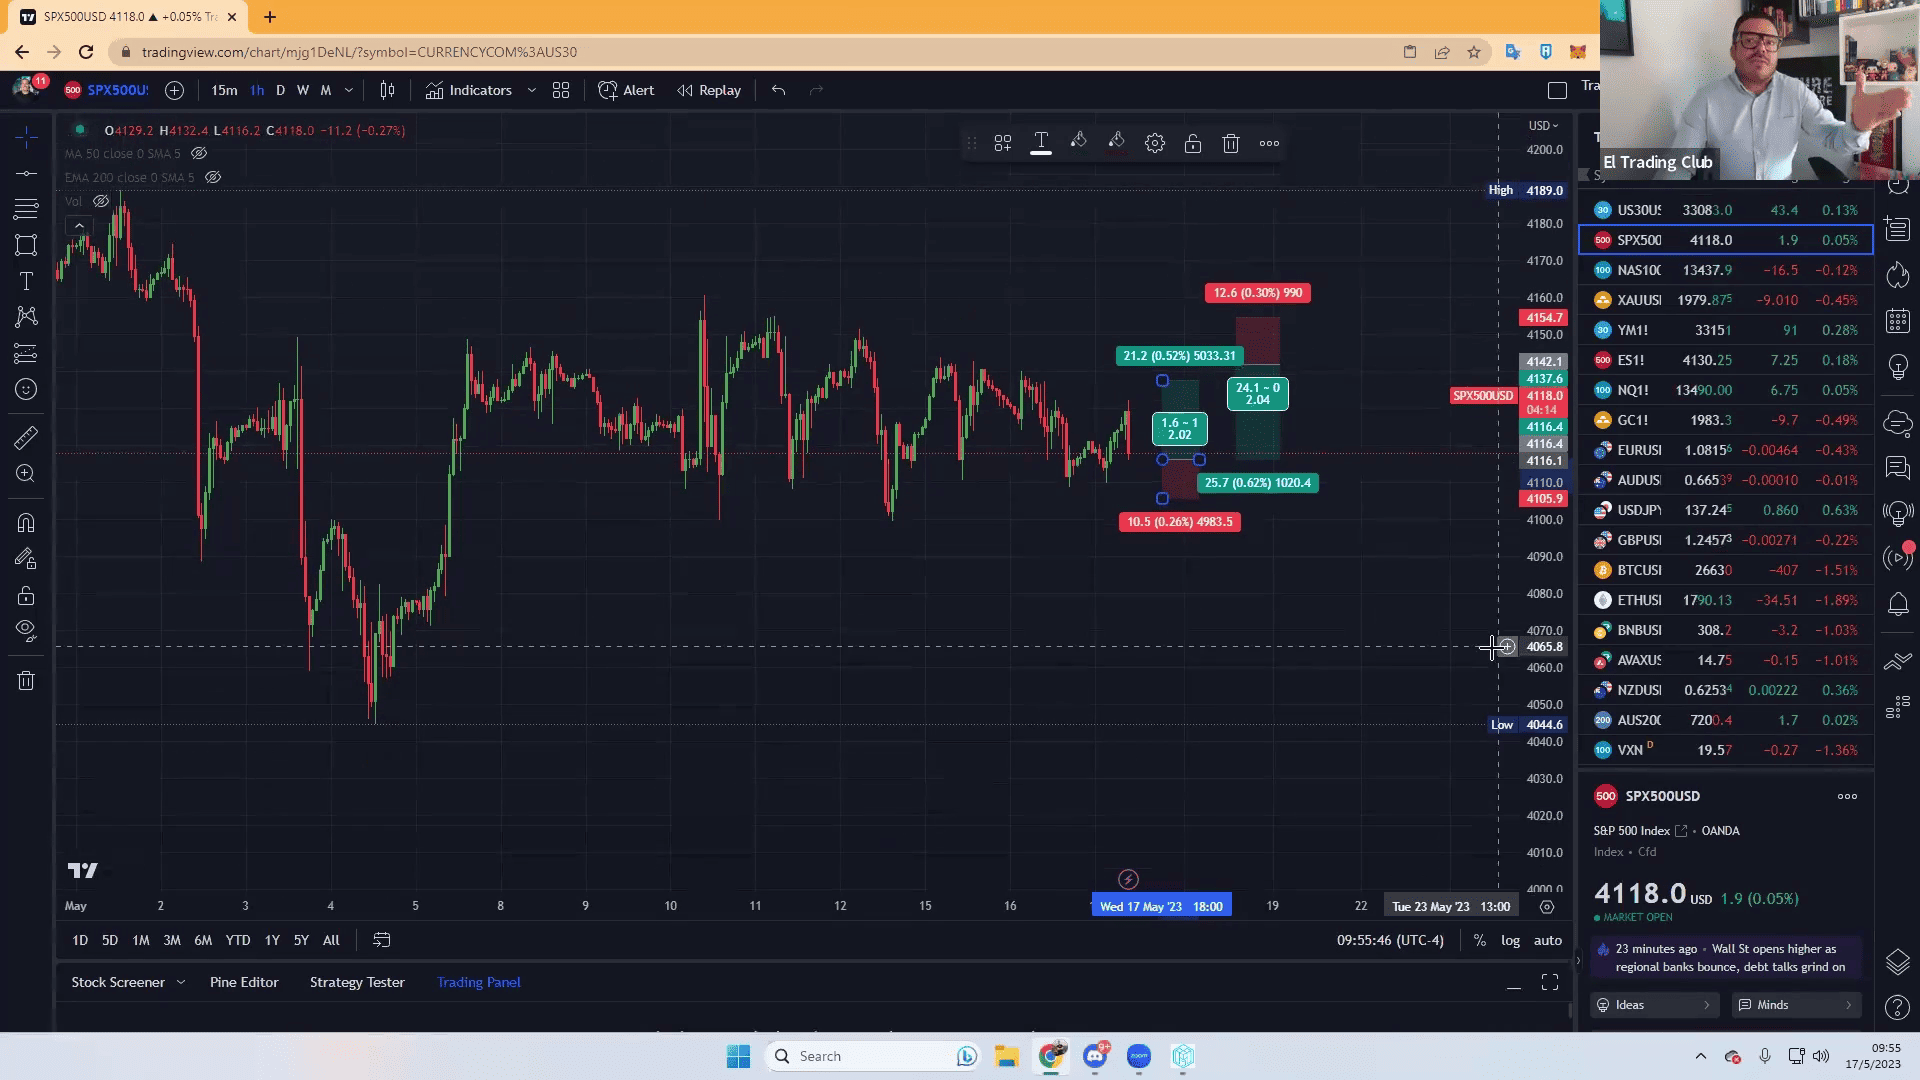This screenshot has width=1920, height=1080.
Task: Switch to 15m timeframe
Action: tap(224, 90)
